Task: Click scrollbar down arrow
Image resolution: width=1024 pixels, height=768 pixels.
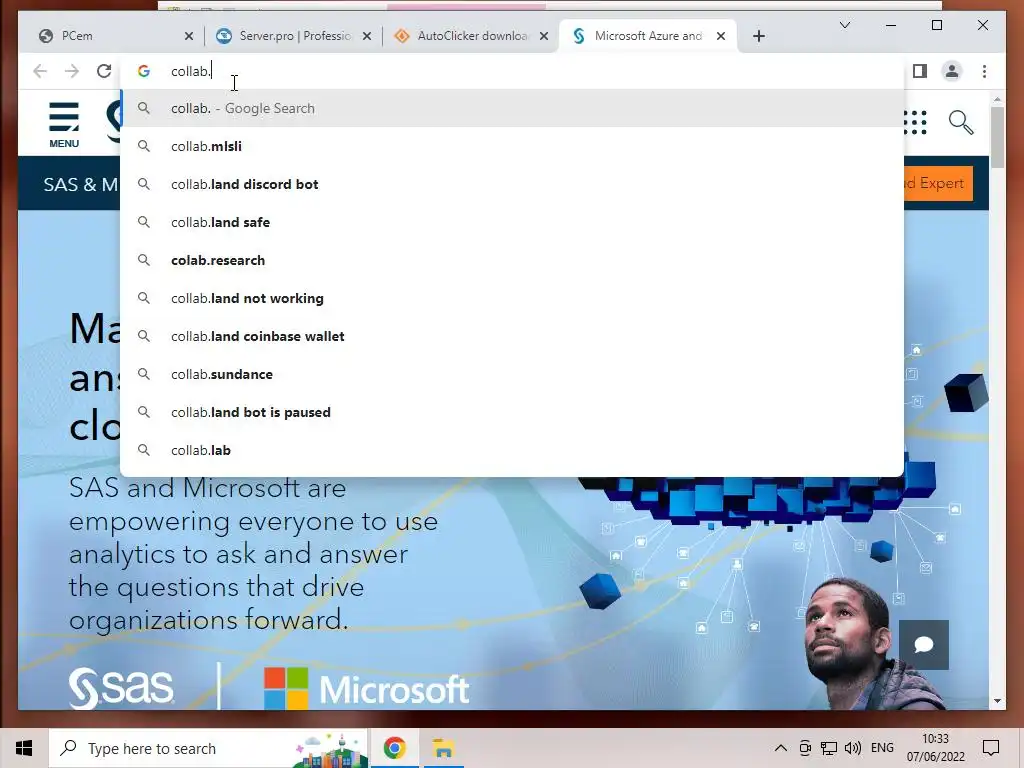Action: (997, 701)
